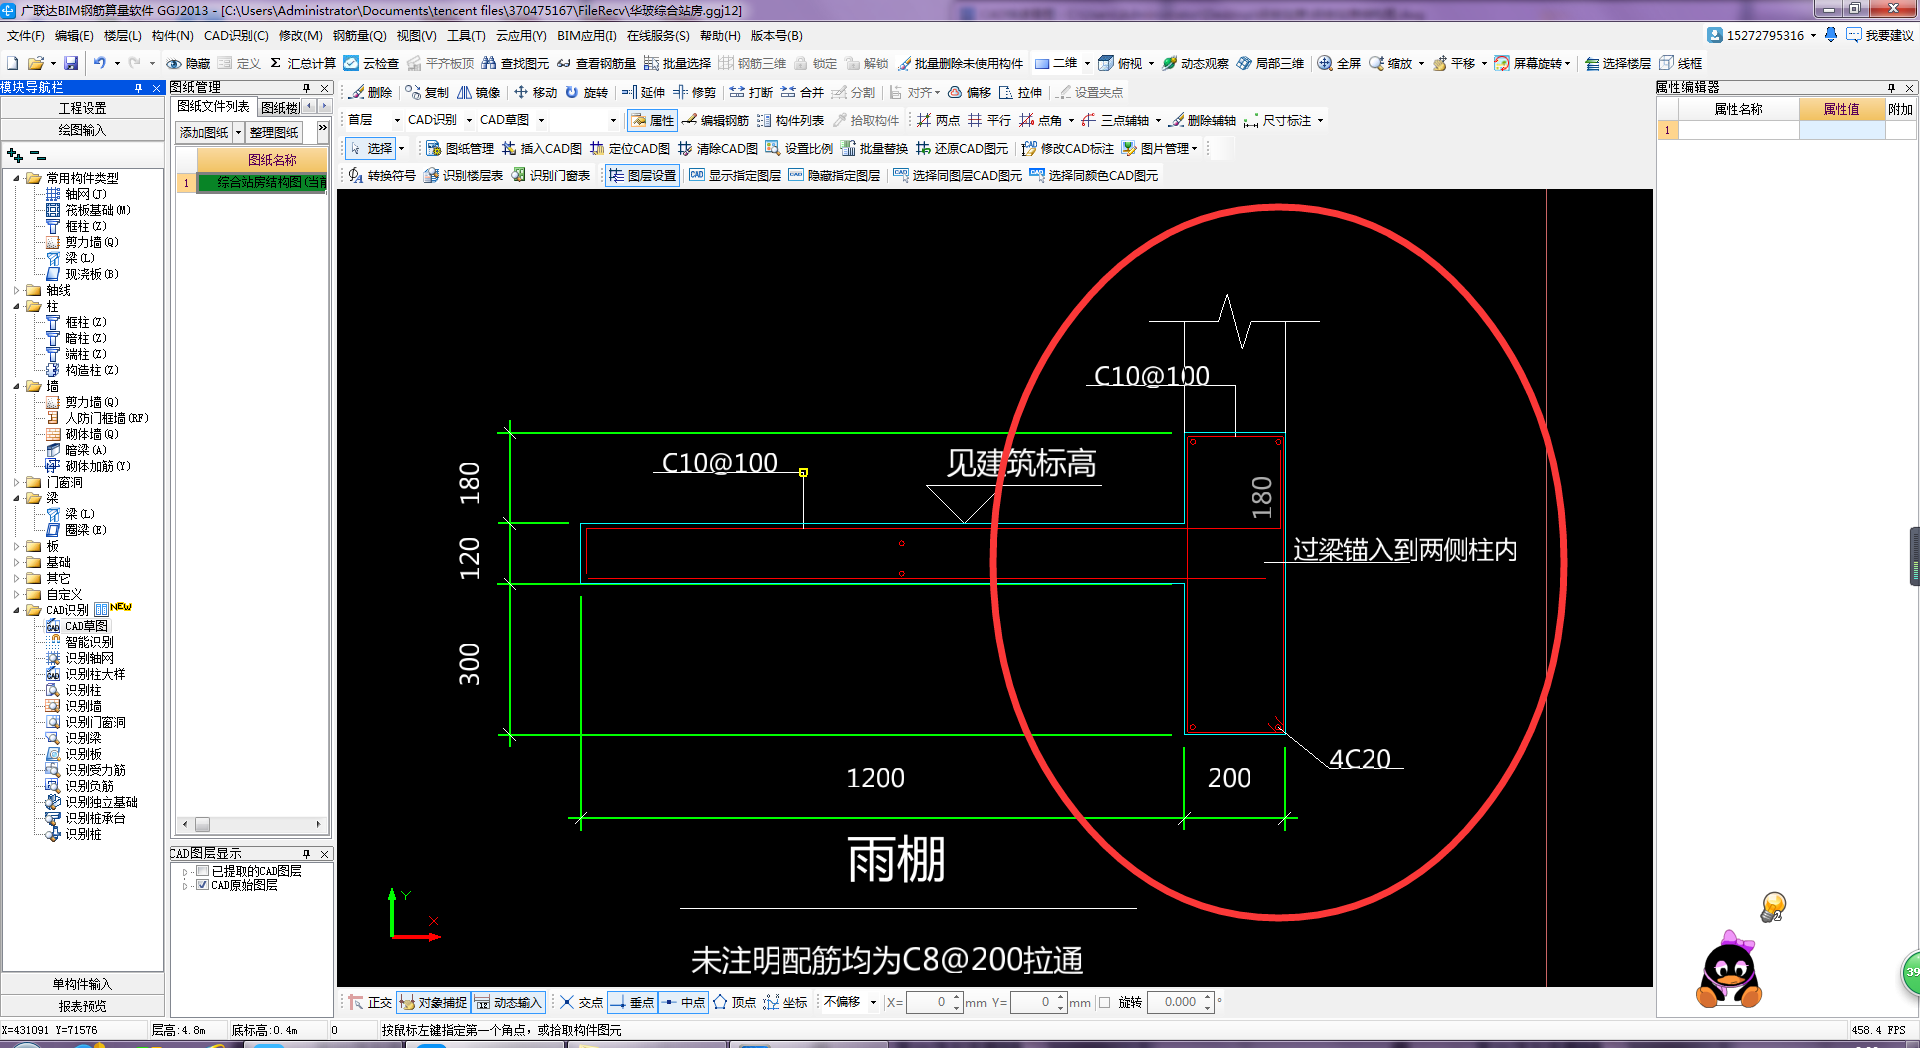Viewport: 1920px width, 1048px height.
Task: Toggle 对象捕捉 object snap
Action: pyautogui.click(x=433, y=1002)
